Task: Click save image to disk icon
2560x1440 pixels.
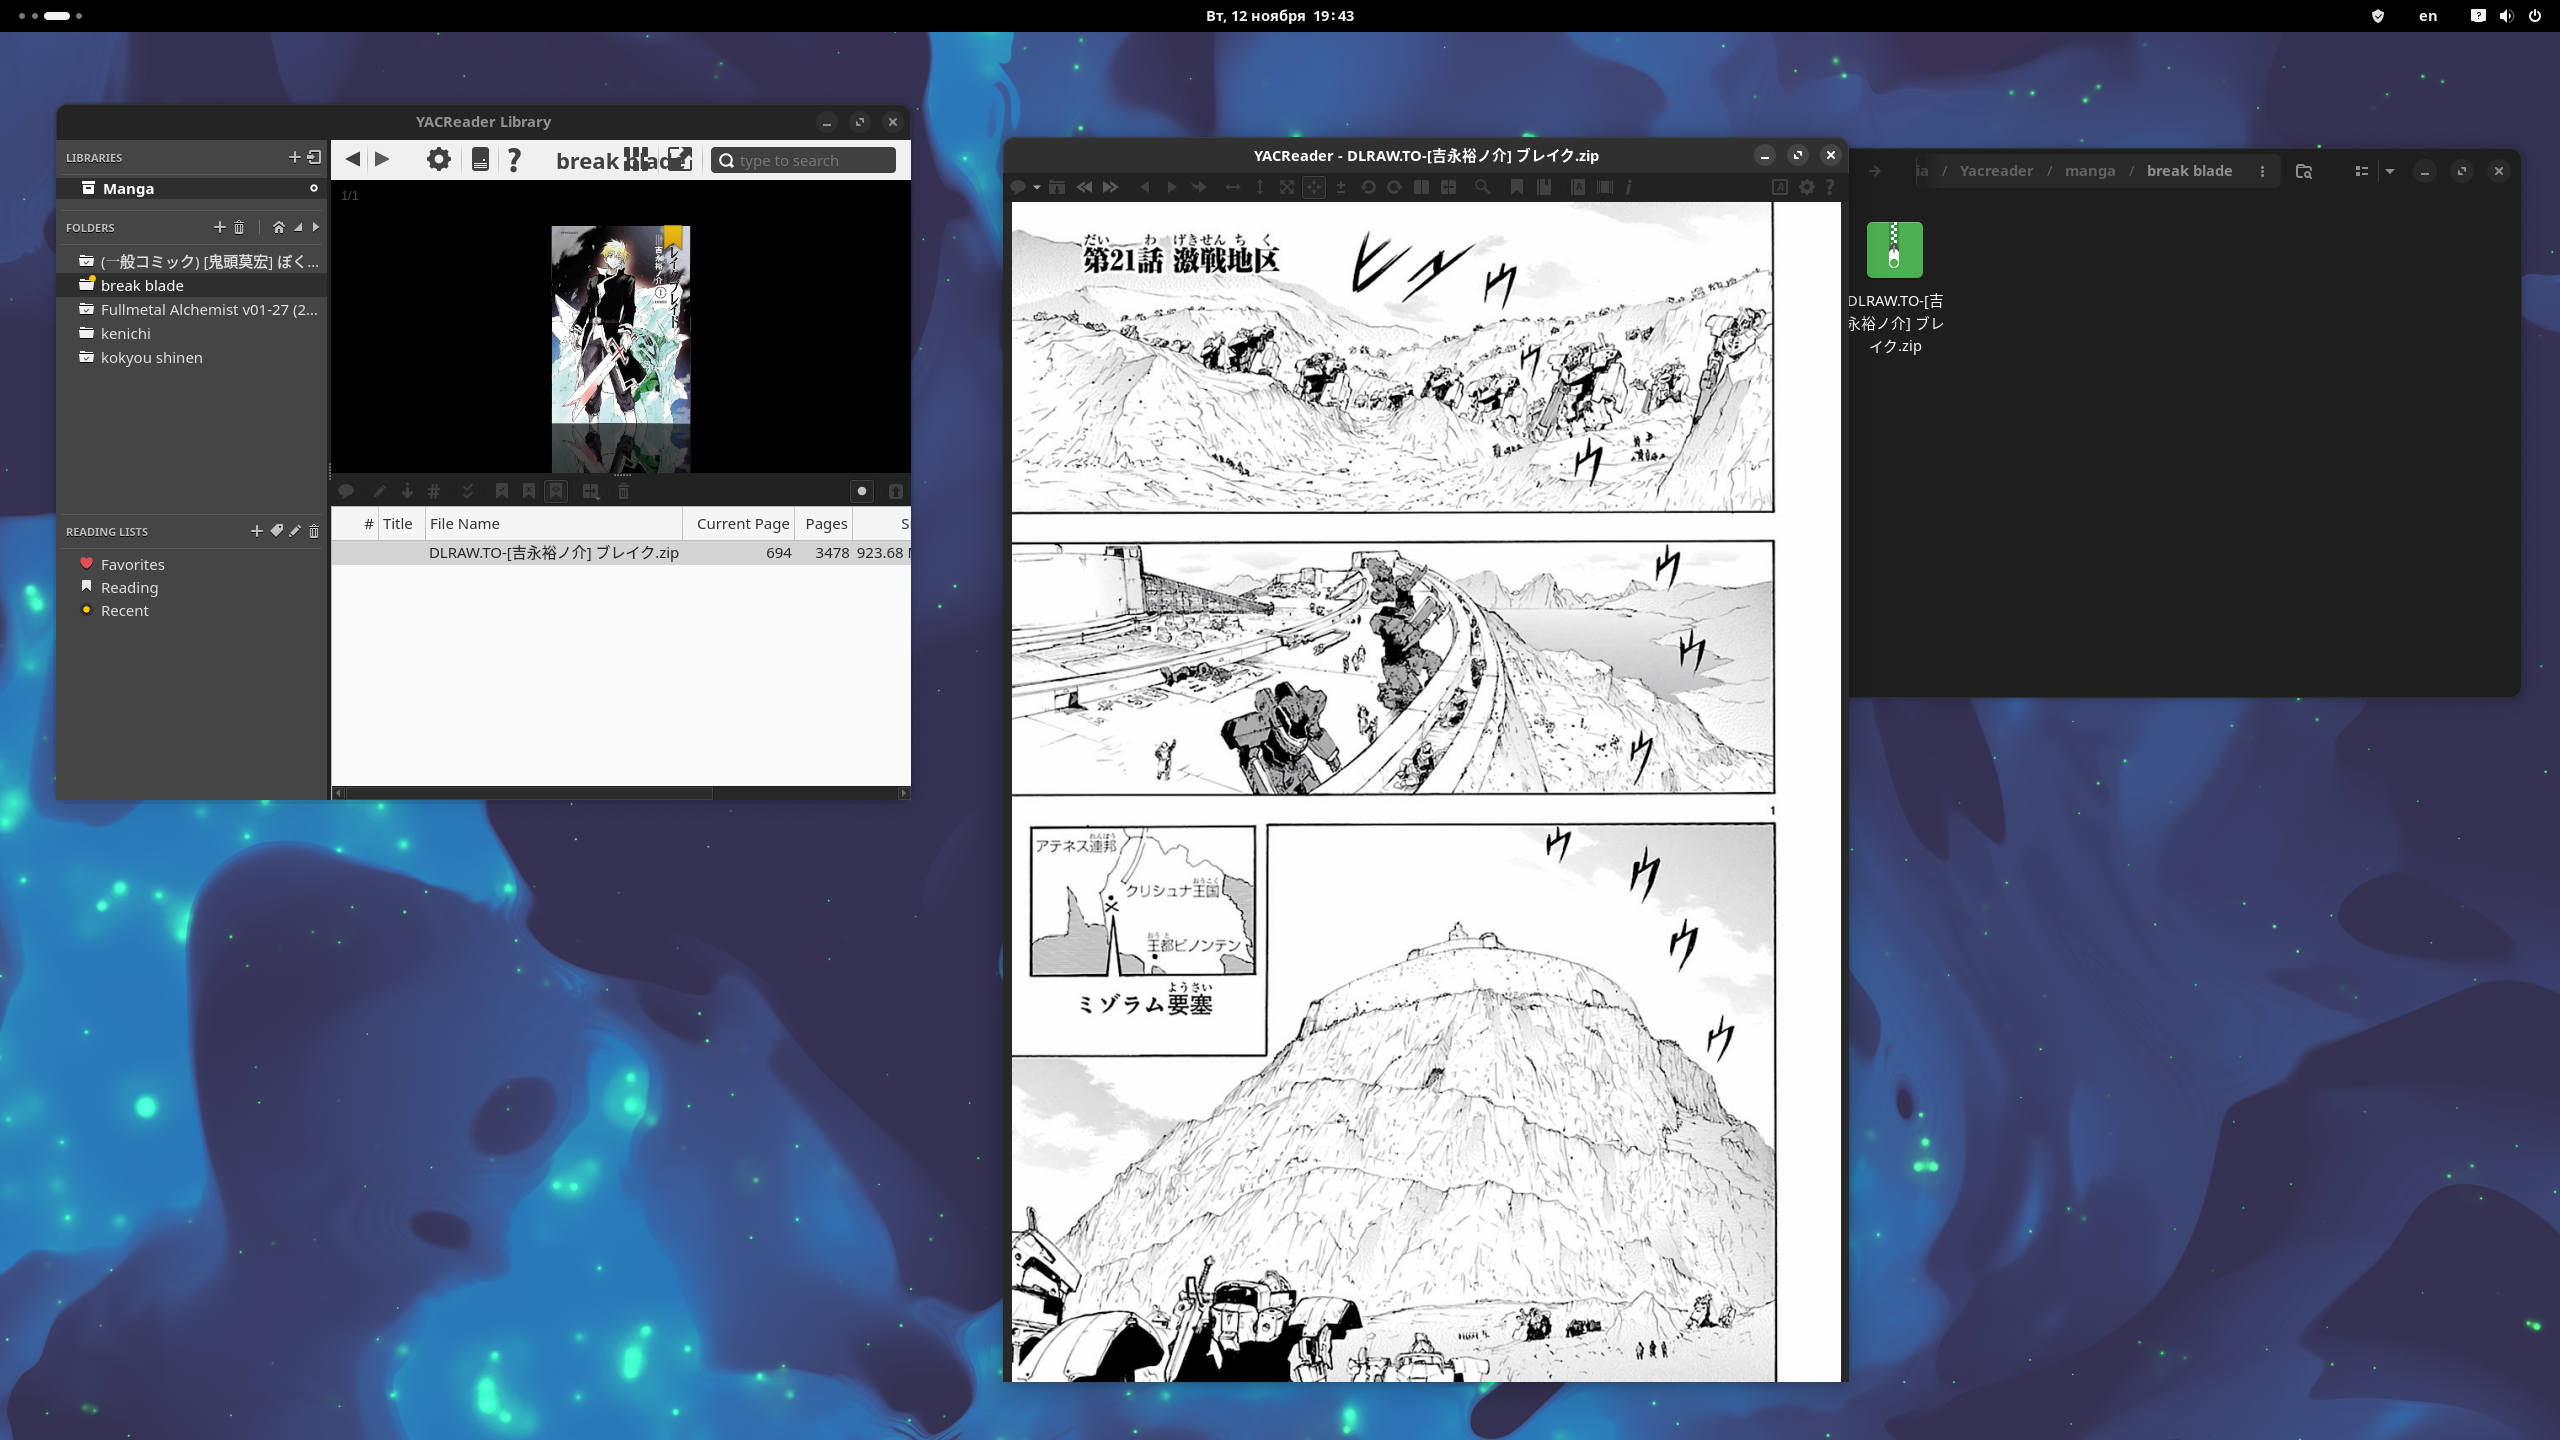Action: pyautogui.click(x=1057, y=187)
